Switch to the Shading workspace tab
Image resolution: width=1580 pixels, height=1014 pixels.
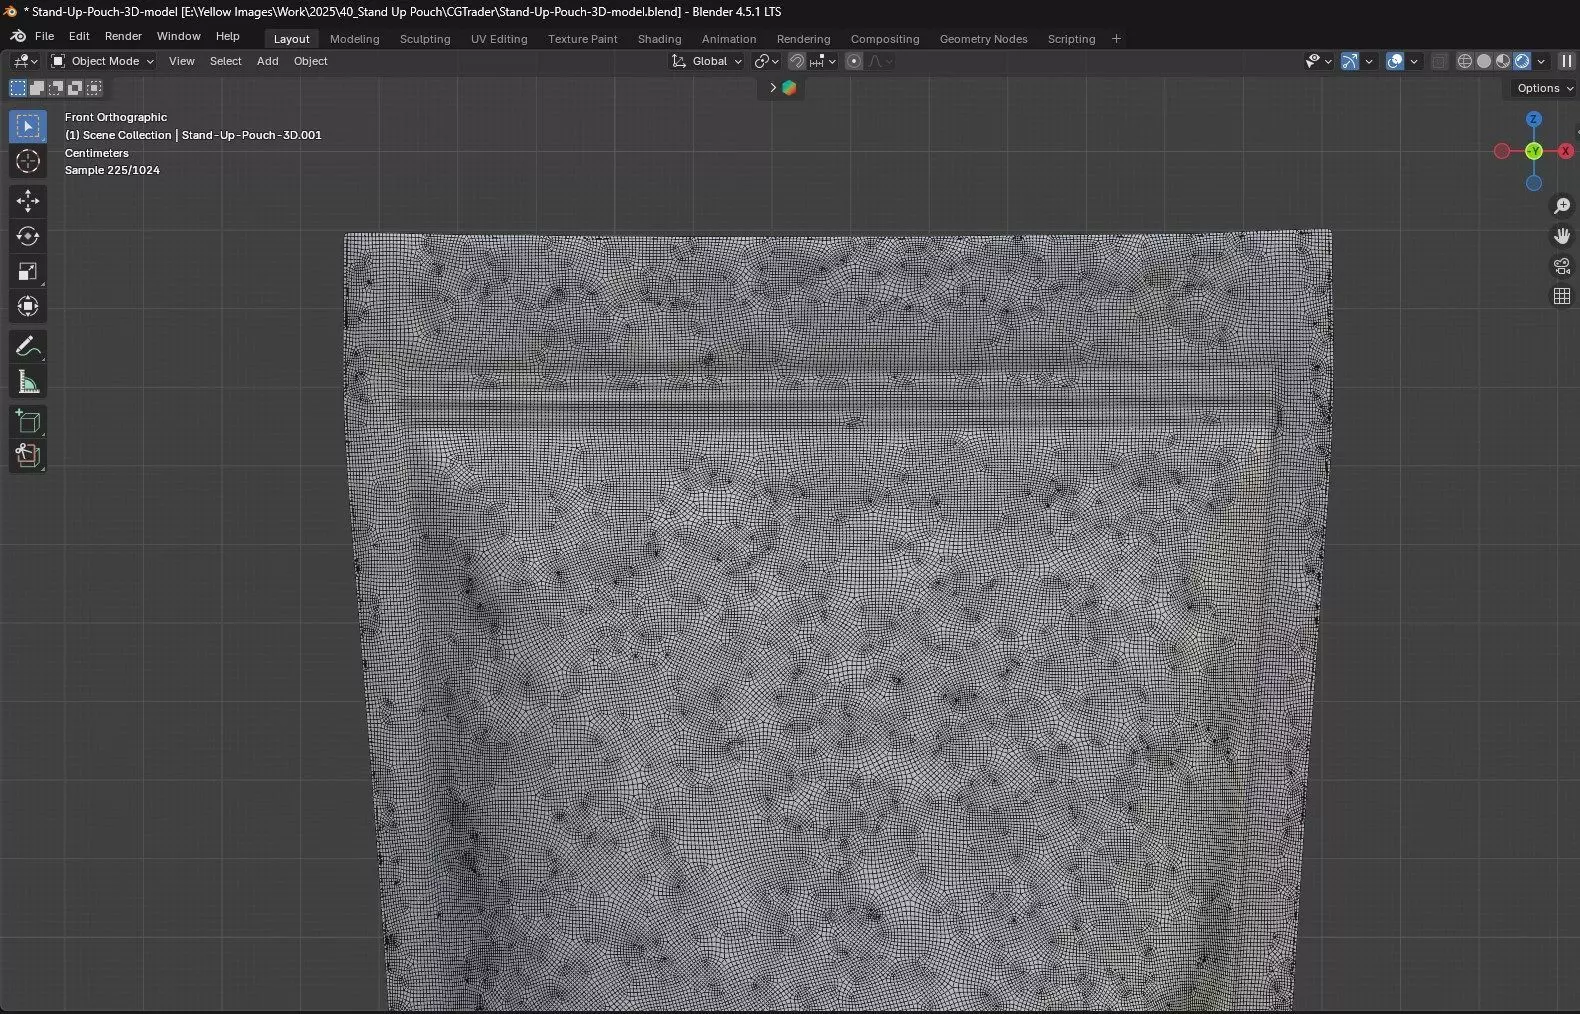660,39
